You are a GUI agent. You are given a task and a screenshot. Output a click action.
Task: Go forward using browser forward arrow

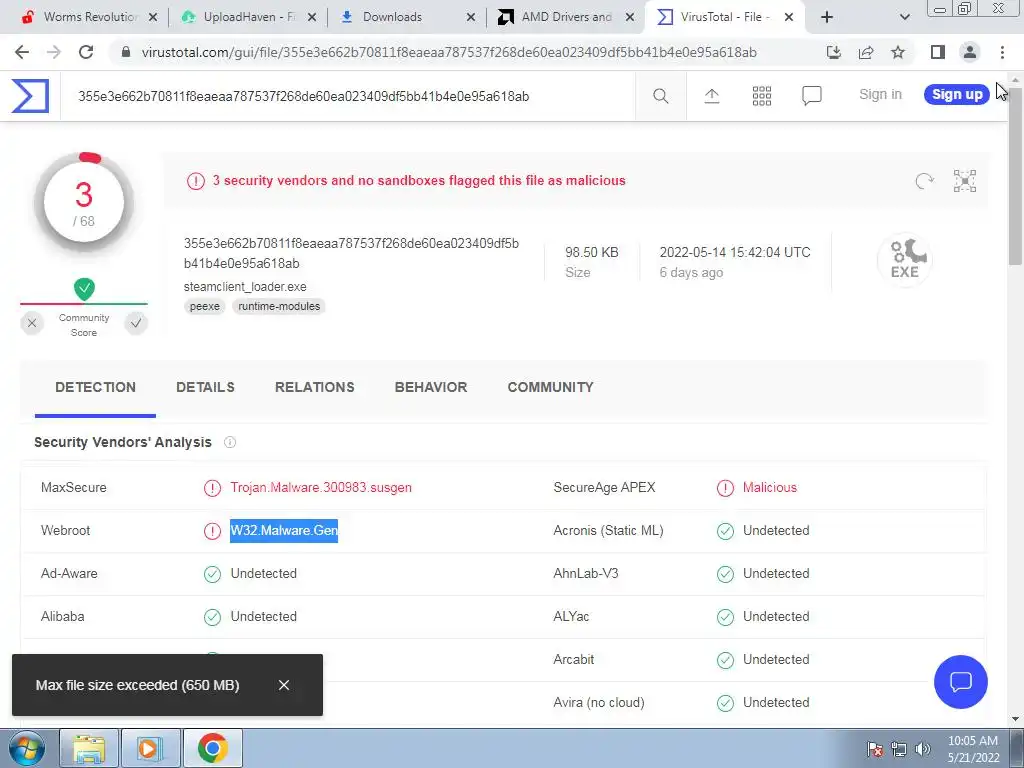click(x=54, y=52)
